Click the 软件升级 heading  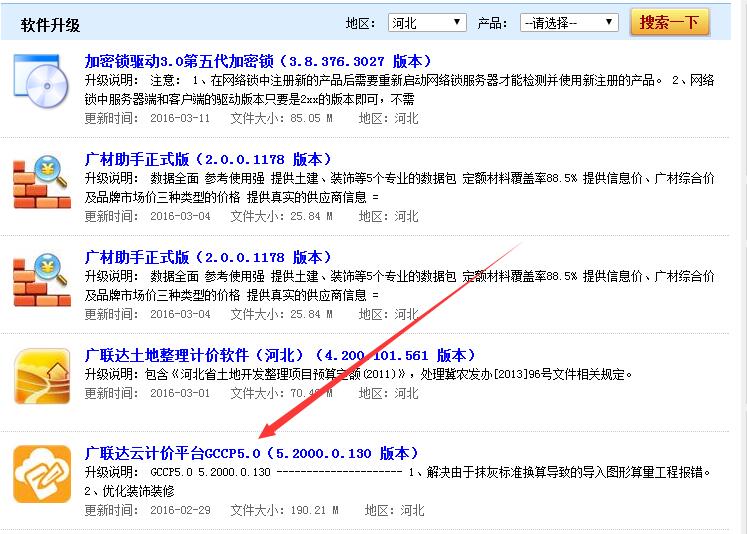50,25
